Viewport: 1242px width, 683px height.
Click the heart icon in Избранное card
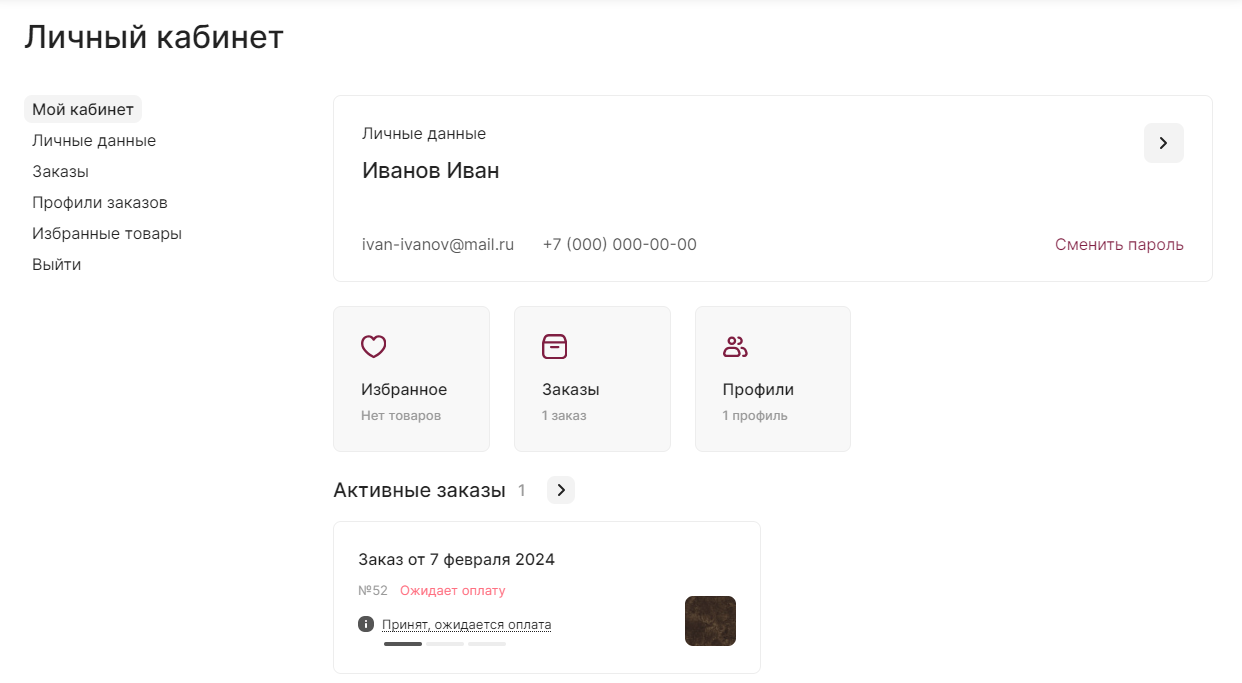pos(373,347)
